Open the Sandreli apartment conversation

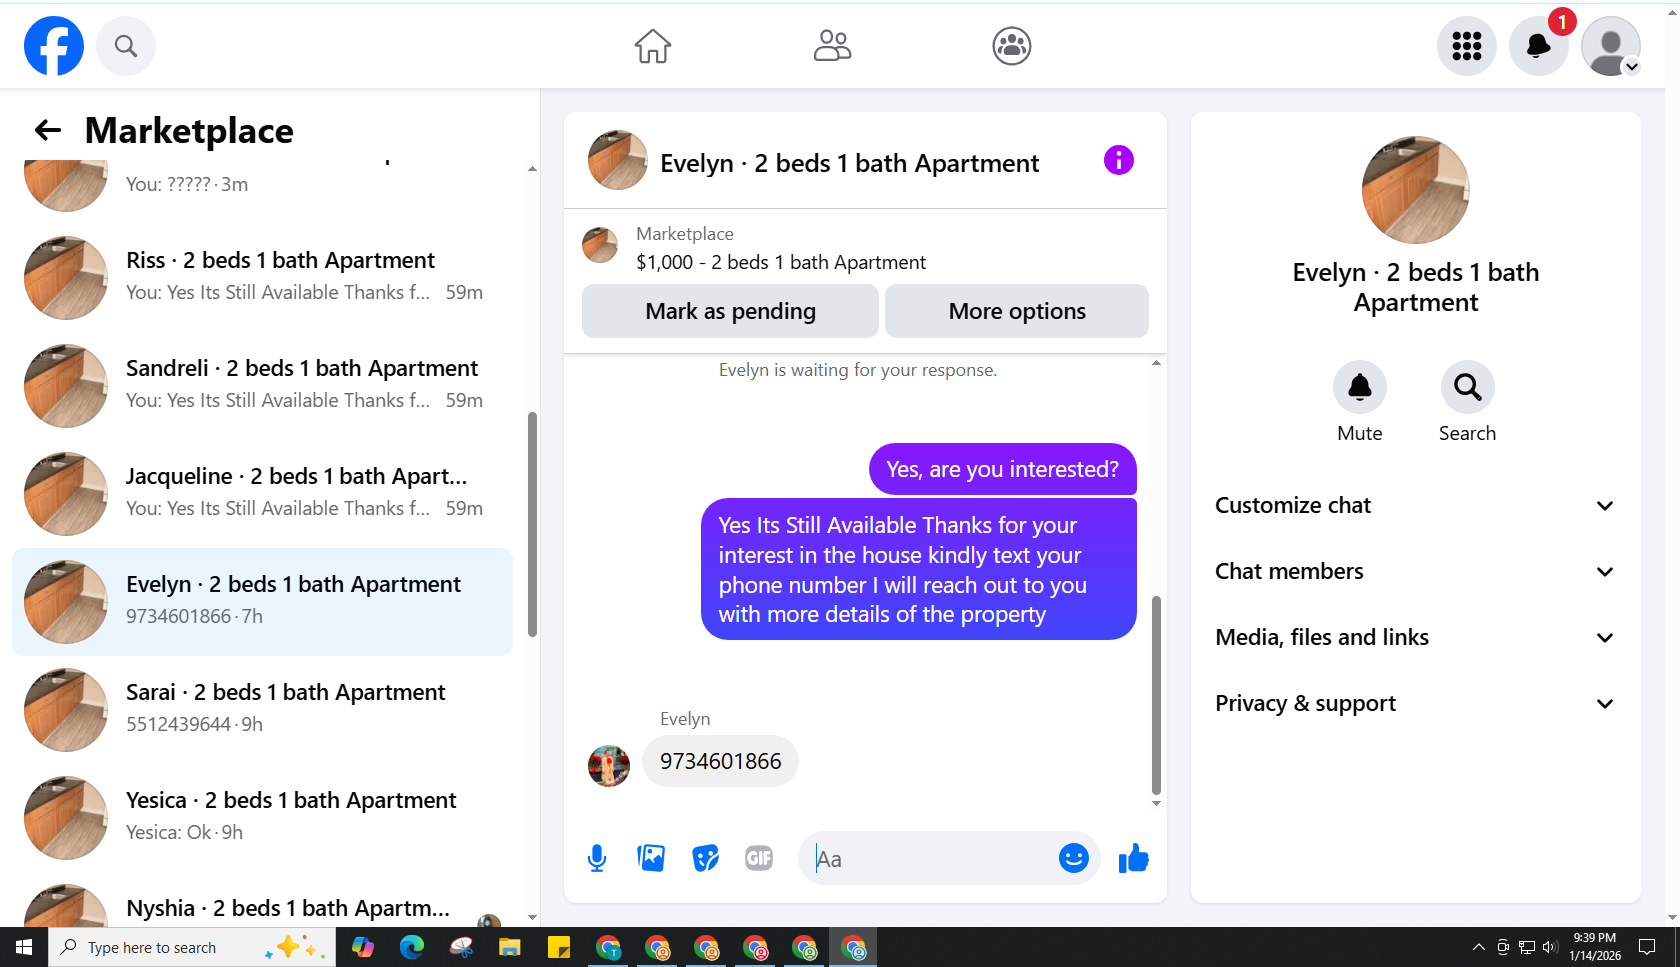coord(263,385)
